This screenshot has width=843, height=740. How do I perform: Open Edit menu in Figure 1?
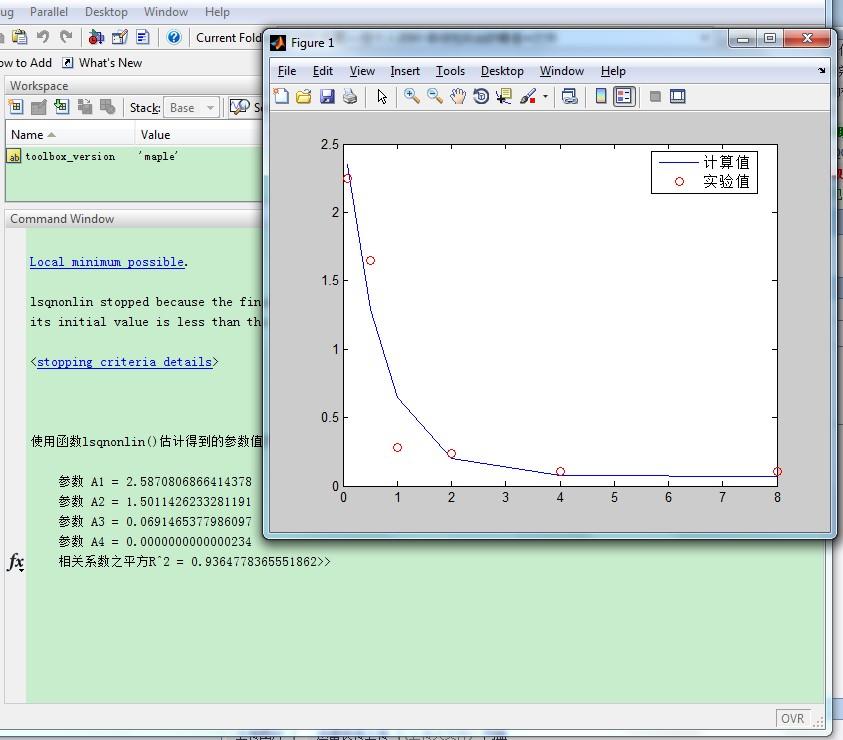point(323,71)
